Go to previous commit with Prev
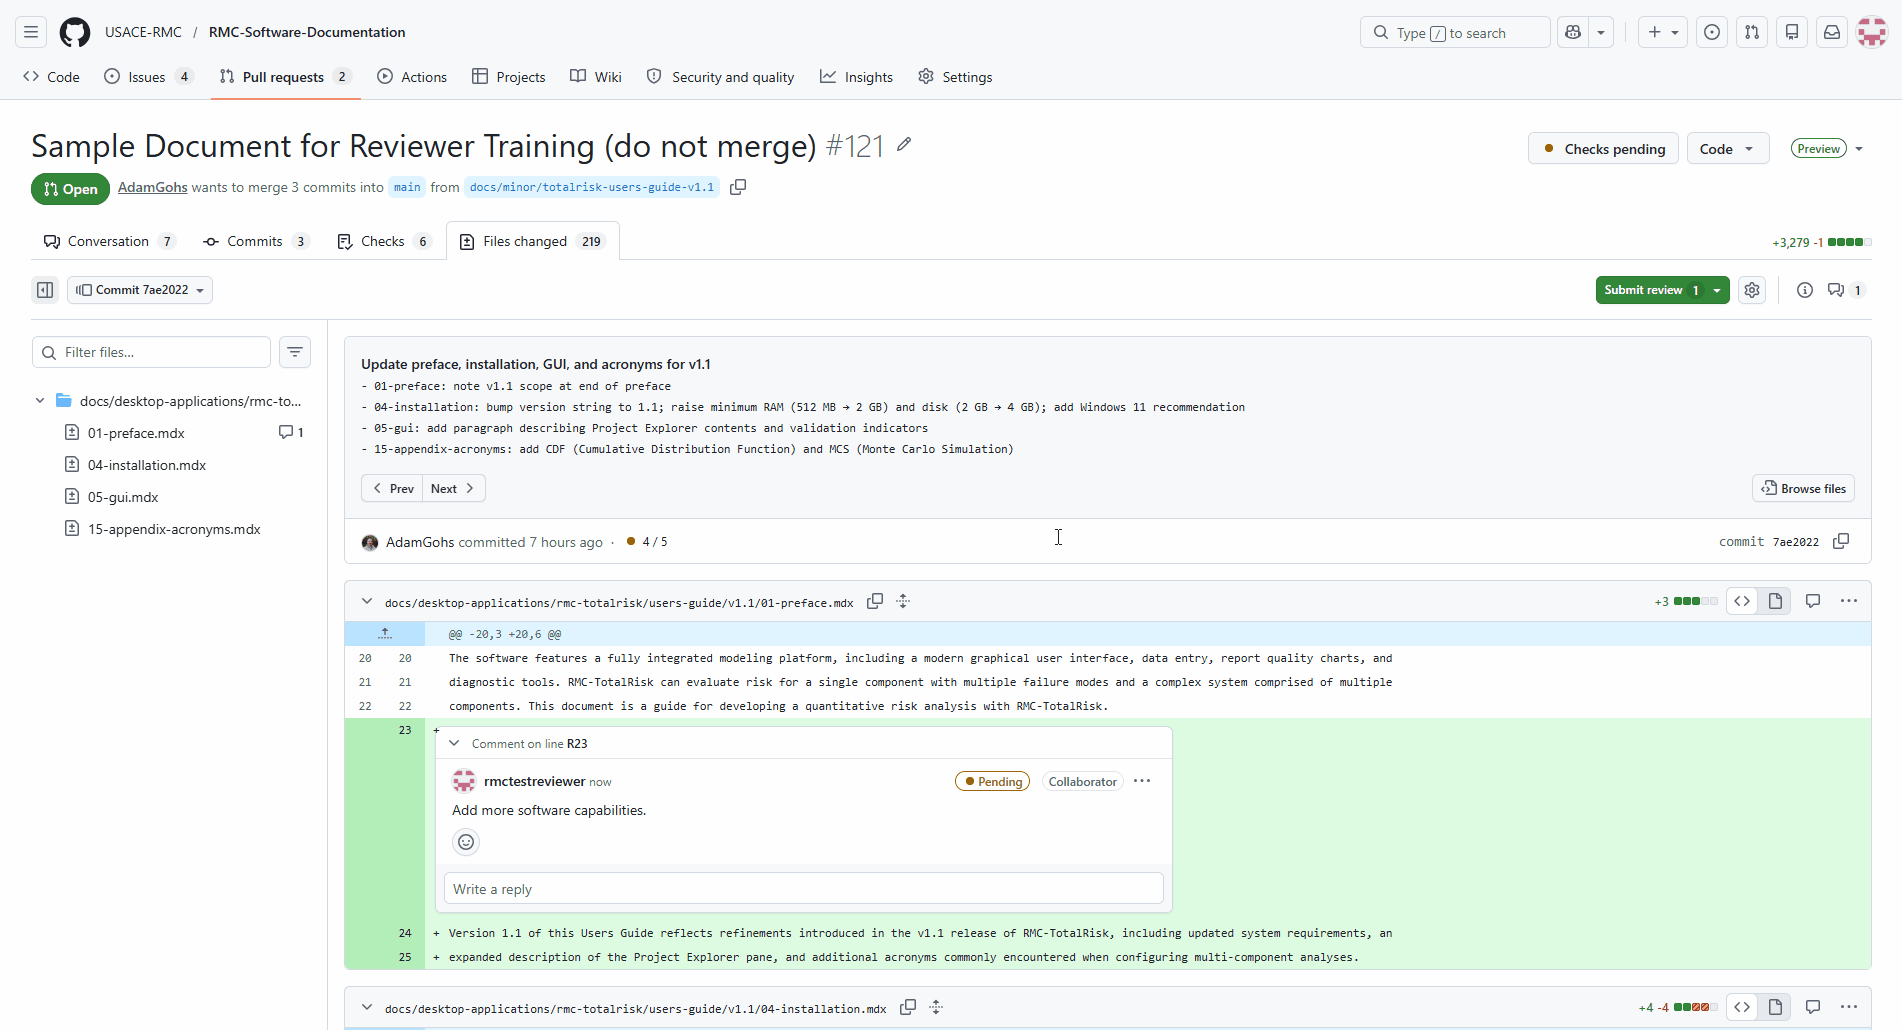The width and height of the screenshot is (1902, 1030). [392, 488]
